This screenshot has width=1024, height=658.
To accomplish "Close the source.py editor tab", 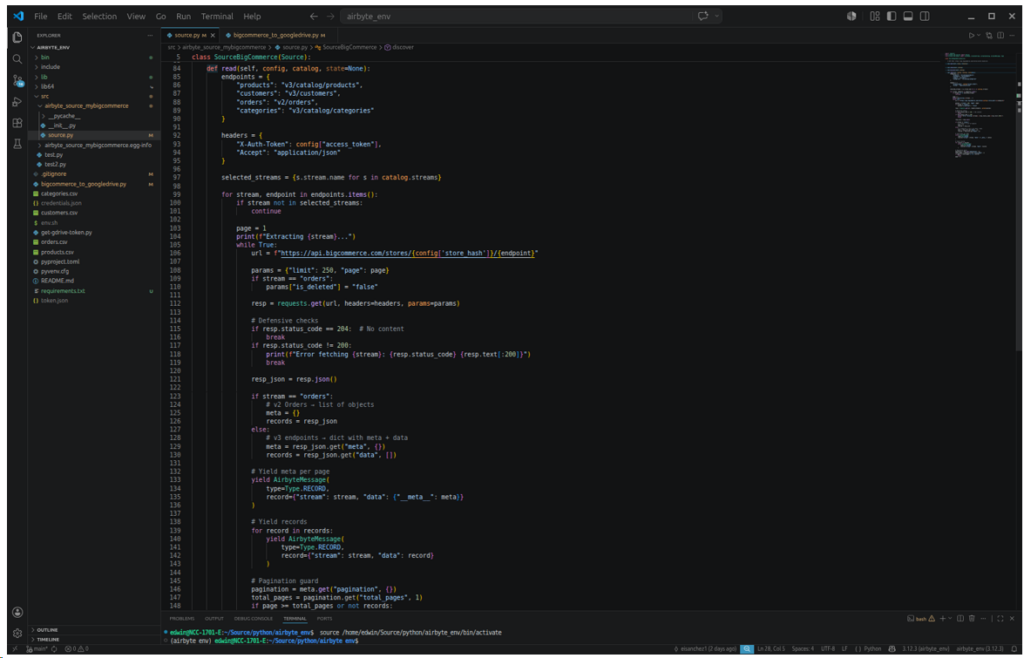I will click(x=213, y=35).
